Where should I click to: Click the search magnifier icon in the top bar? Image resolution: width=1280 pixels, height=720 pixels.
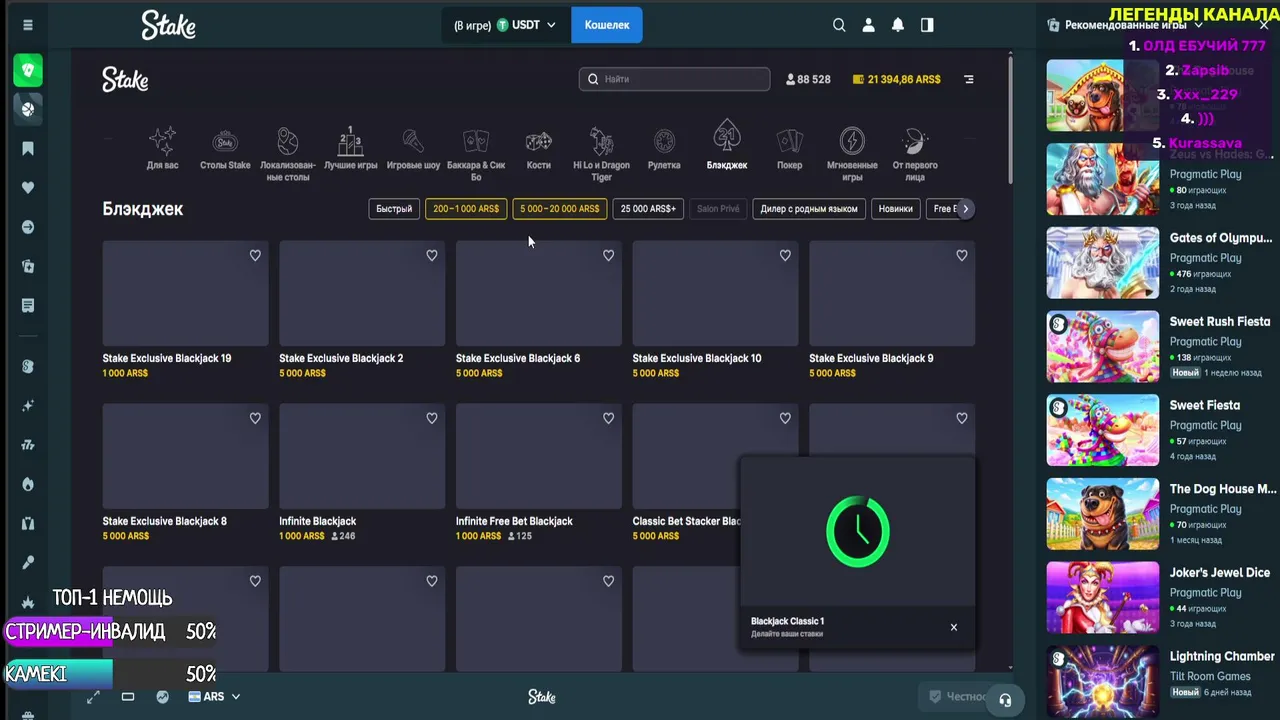(839, 25)
